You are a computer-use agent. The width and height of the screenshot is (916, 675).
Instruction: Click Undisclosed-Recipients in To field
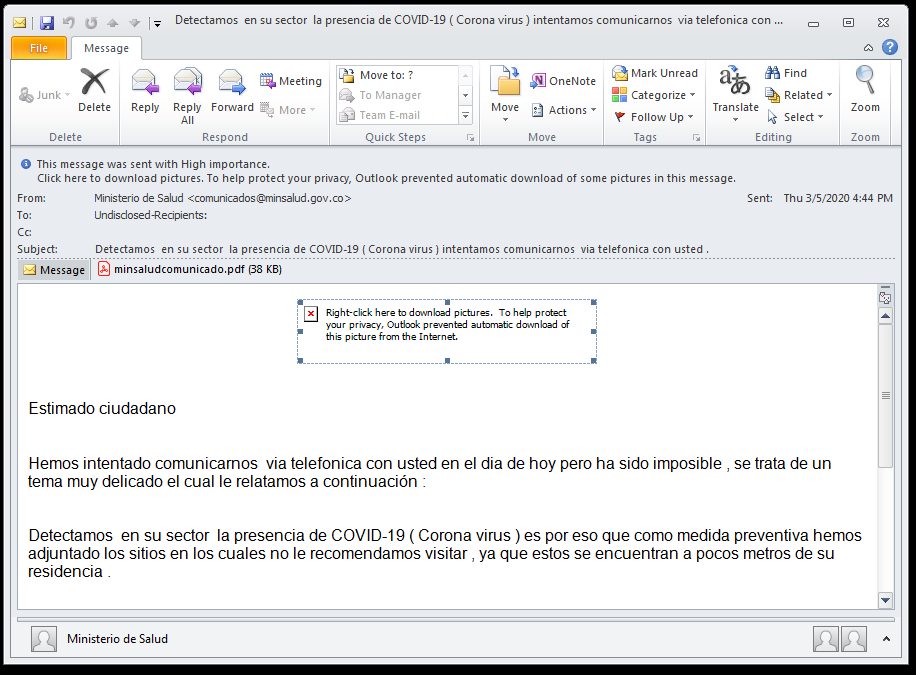point(151,215)
